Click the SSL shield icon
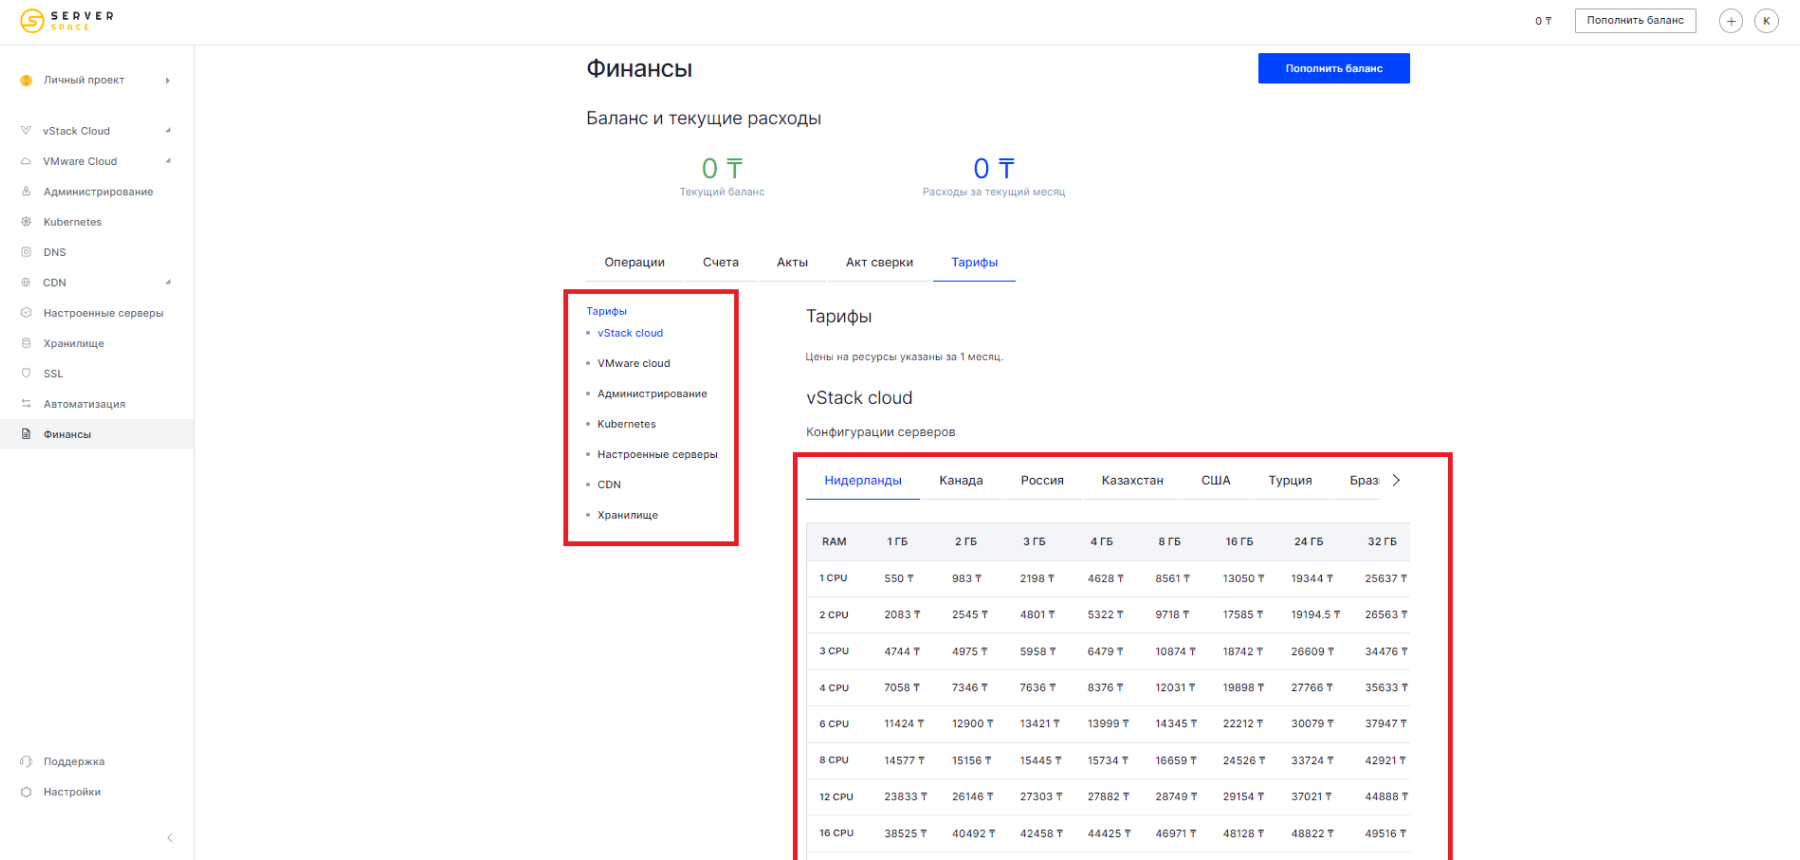 (x=26, y=373)
